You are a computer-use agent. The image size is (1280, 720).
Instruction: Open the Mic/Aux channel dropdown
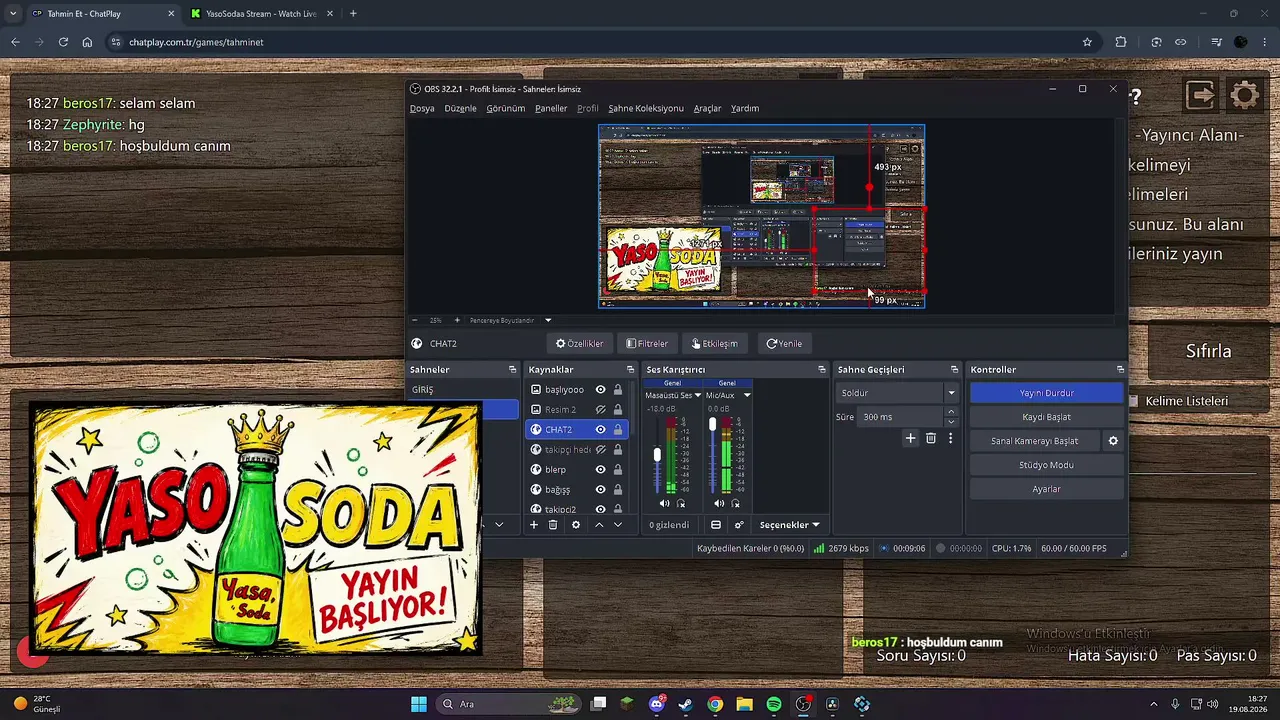747,395
